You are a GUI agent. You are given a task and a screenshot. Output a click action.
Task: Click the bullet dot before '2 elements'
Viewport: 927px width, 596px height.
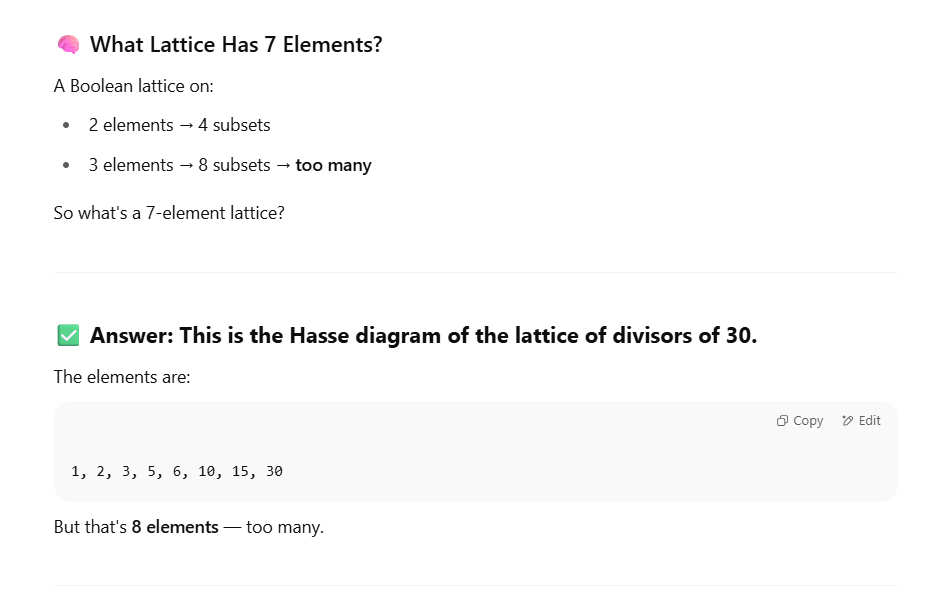click(x=66, y=125)
